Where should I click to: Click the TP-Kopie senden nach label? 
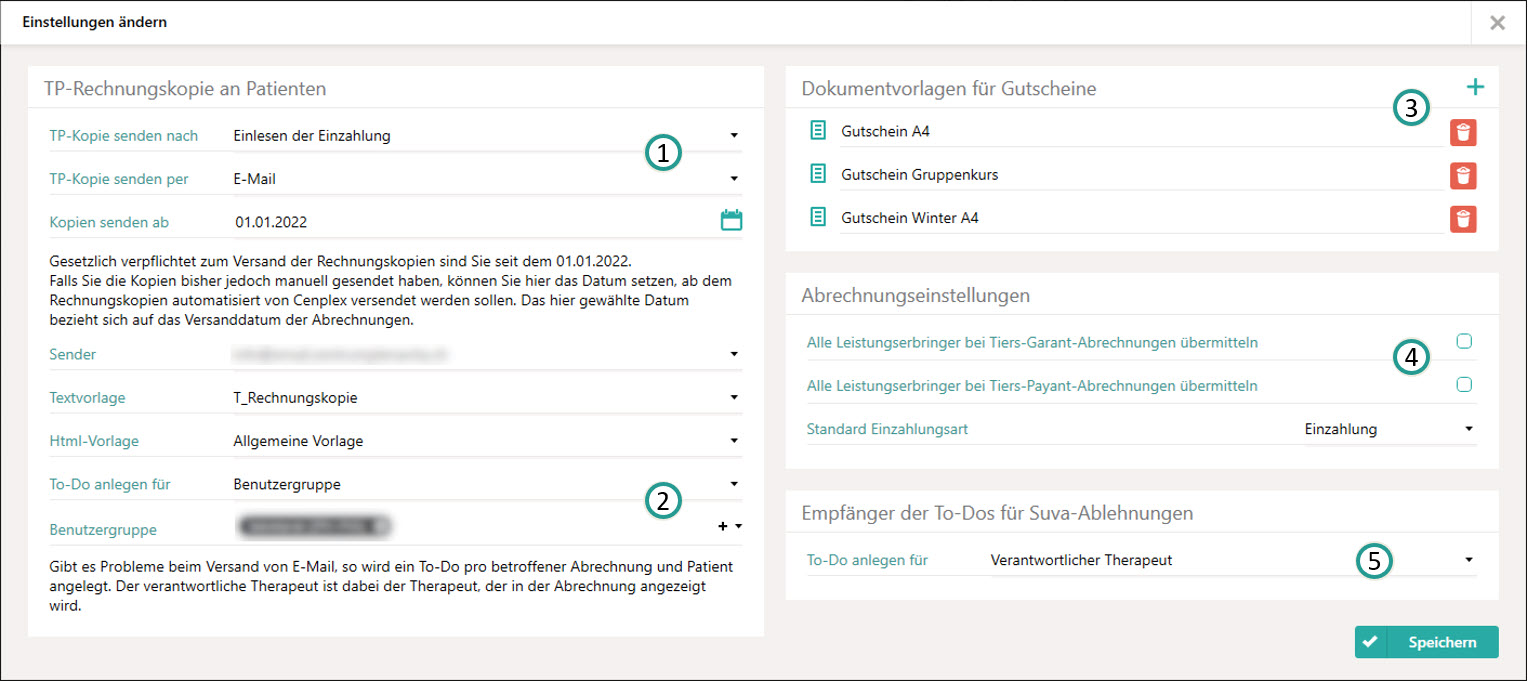(x=124, y=136)
